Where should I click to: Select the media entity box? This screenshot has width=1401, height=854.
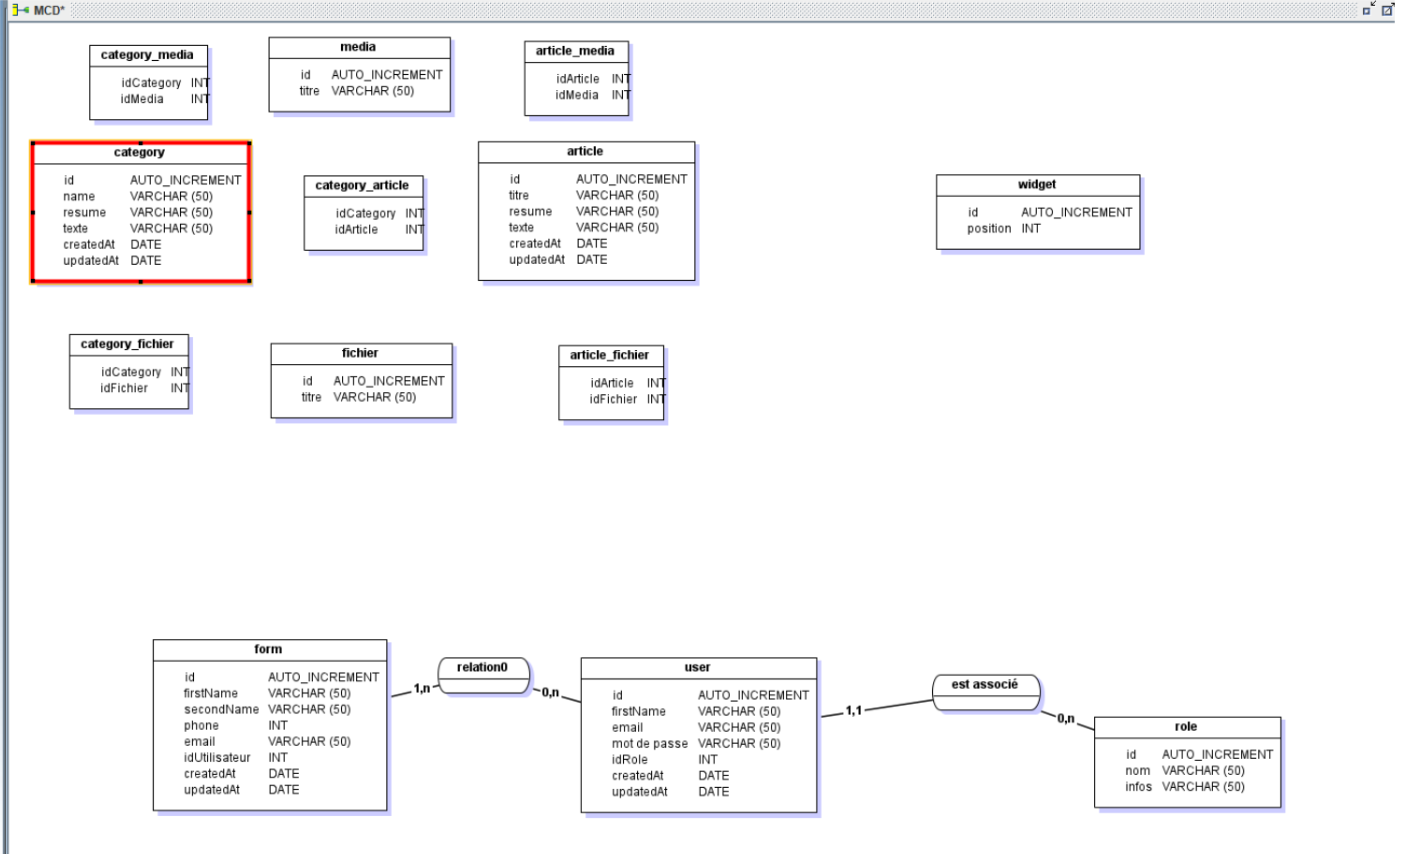(x=359, y=75)
